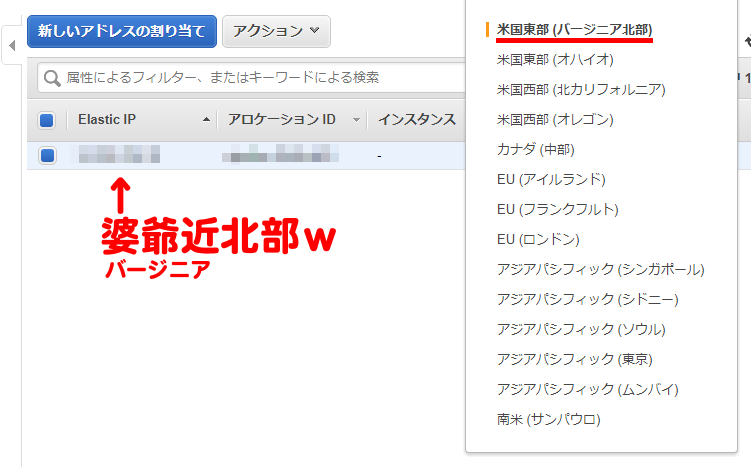Click the Elastic IP ascending sort arrow
The image size is (751, 467).
(206, 119)
